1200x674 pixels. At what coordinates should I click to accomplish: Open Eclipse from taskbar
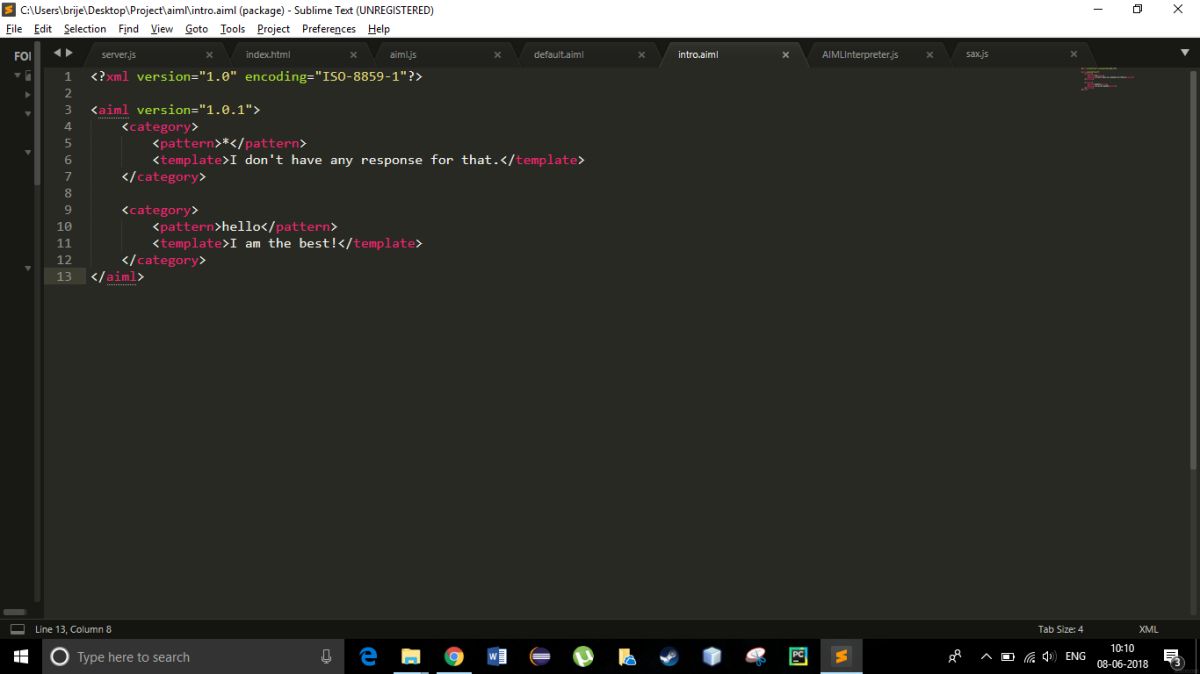540,657
